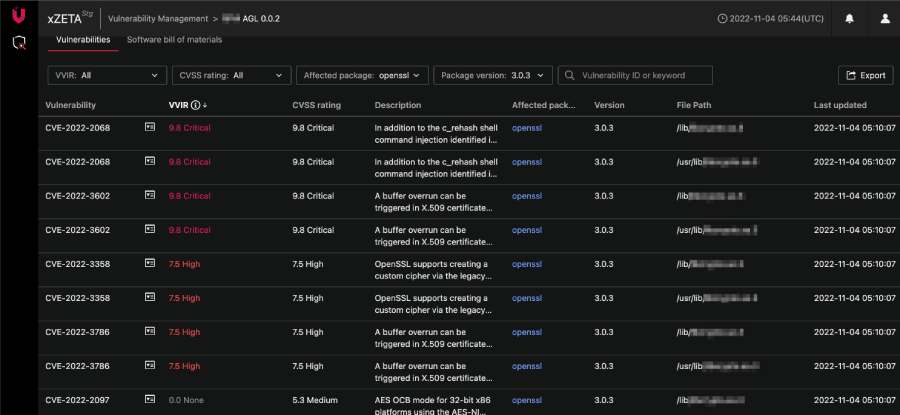
Task: Expand the VVIR filter dropdown
Action: [x=107, y=75]
